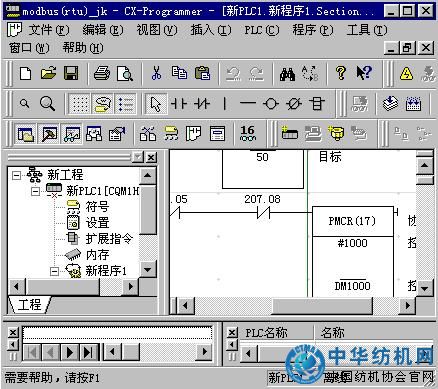The image size is (438, 389).
Task: Pick the new PLC instruction tool
Action: 317,104
